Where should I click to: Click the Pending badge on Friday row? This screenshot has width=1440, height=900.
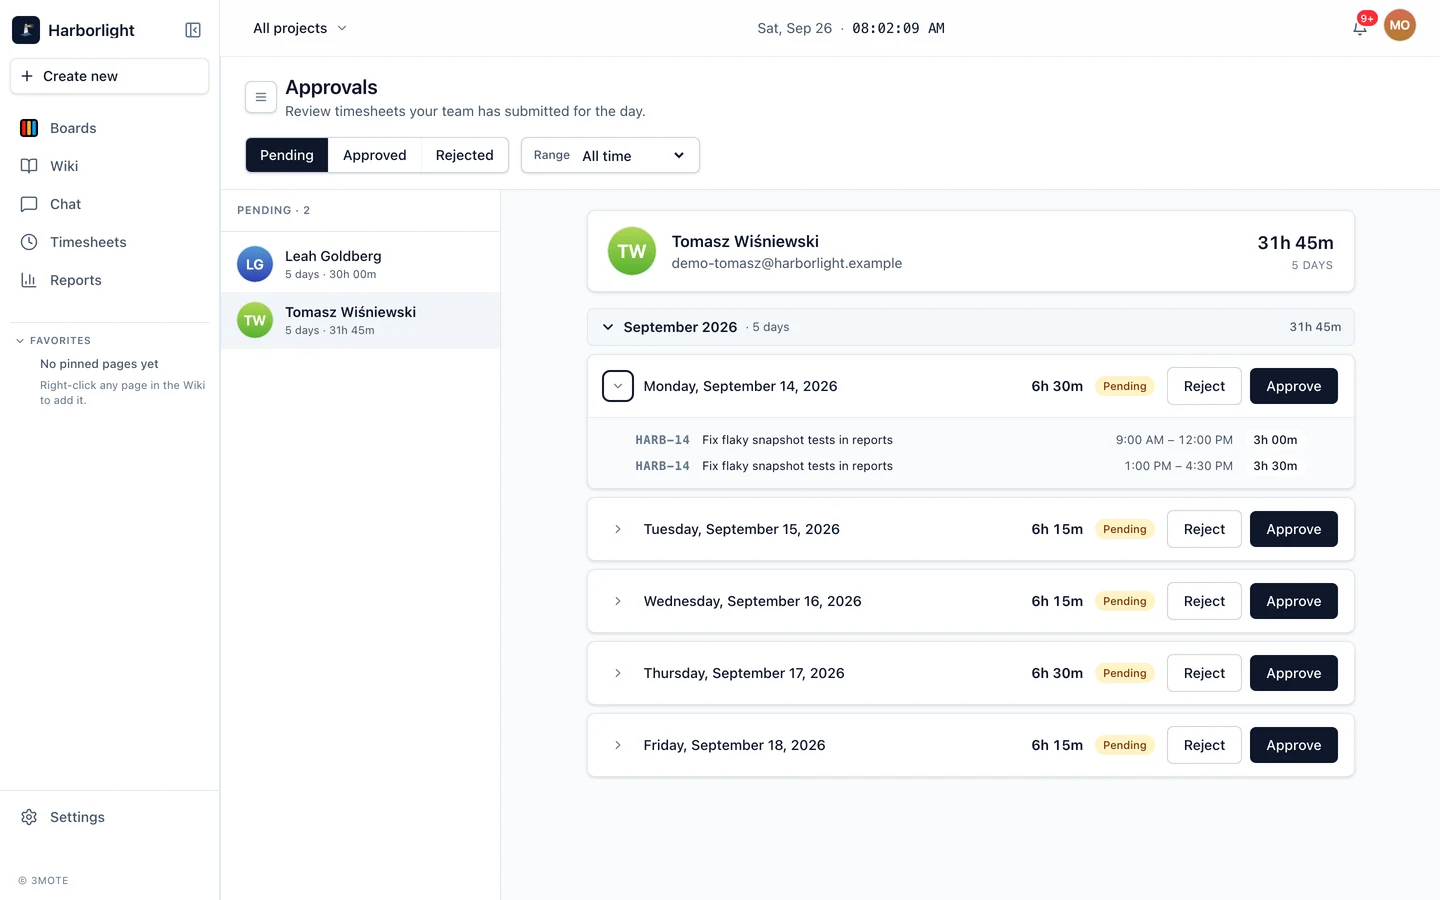click(x=1125, y=745)
